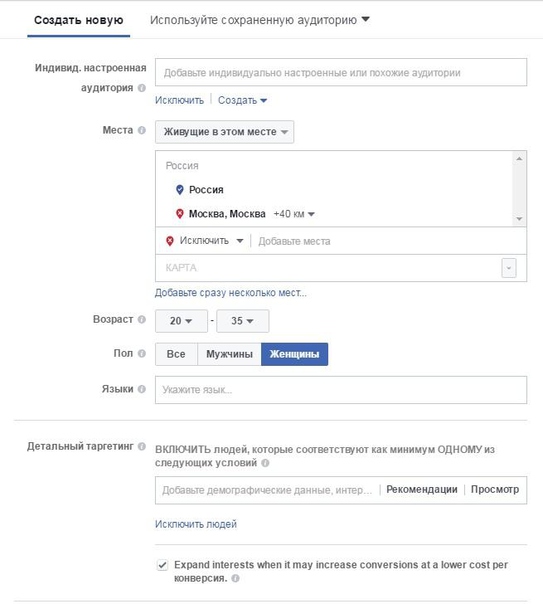Click info icon beside Возраст label

point(142,319)
